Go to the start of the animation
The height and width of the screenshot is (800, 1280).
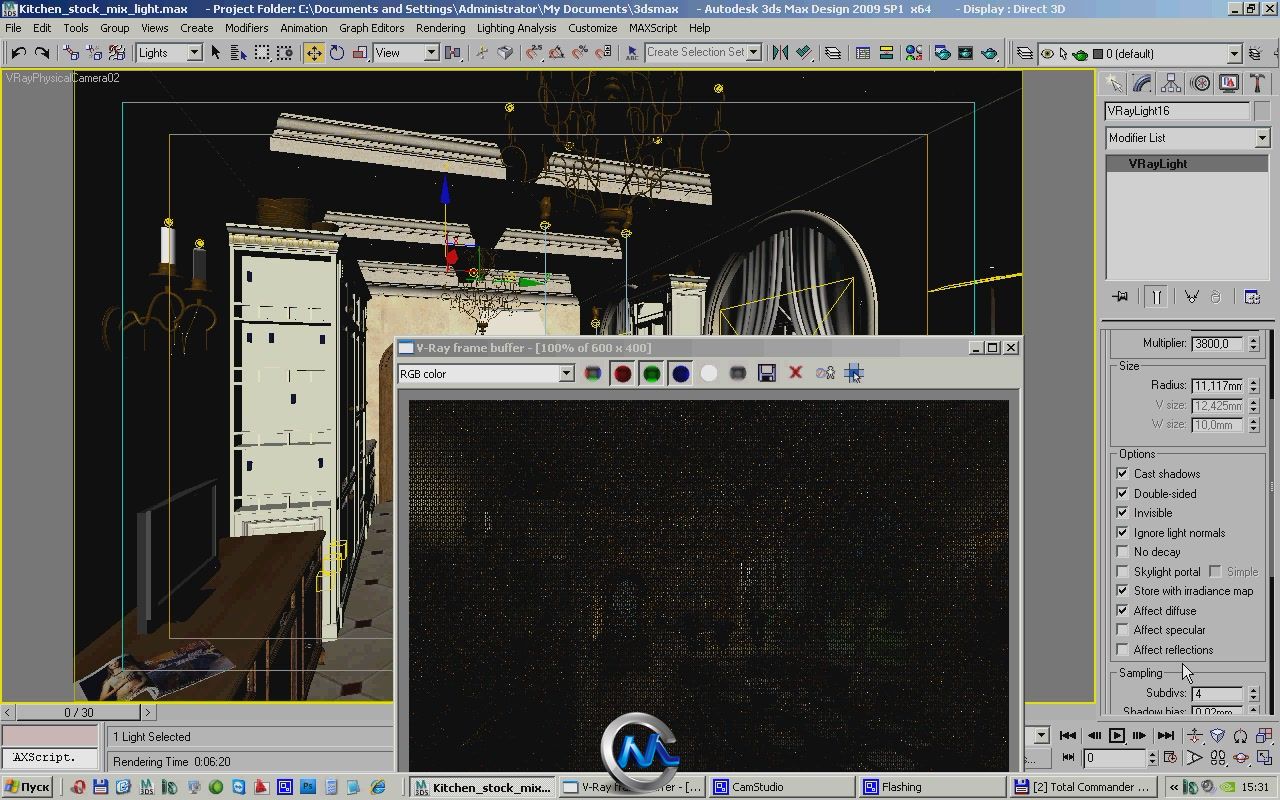[x=1068, y=736]
